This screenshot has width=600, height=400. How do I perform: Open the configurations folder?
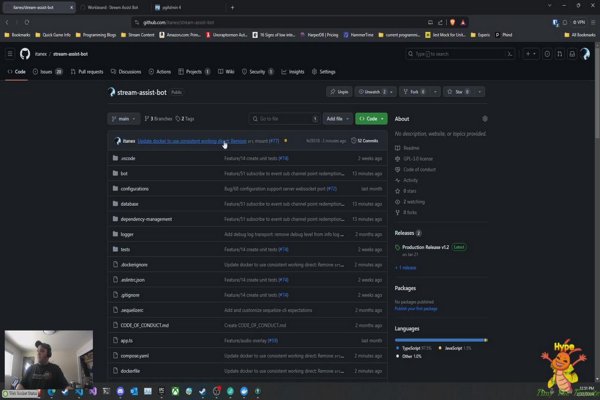[x=134, y=189]
